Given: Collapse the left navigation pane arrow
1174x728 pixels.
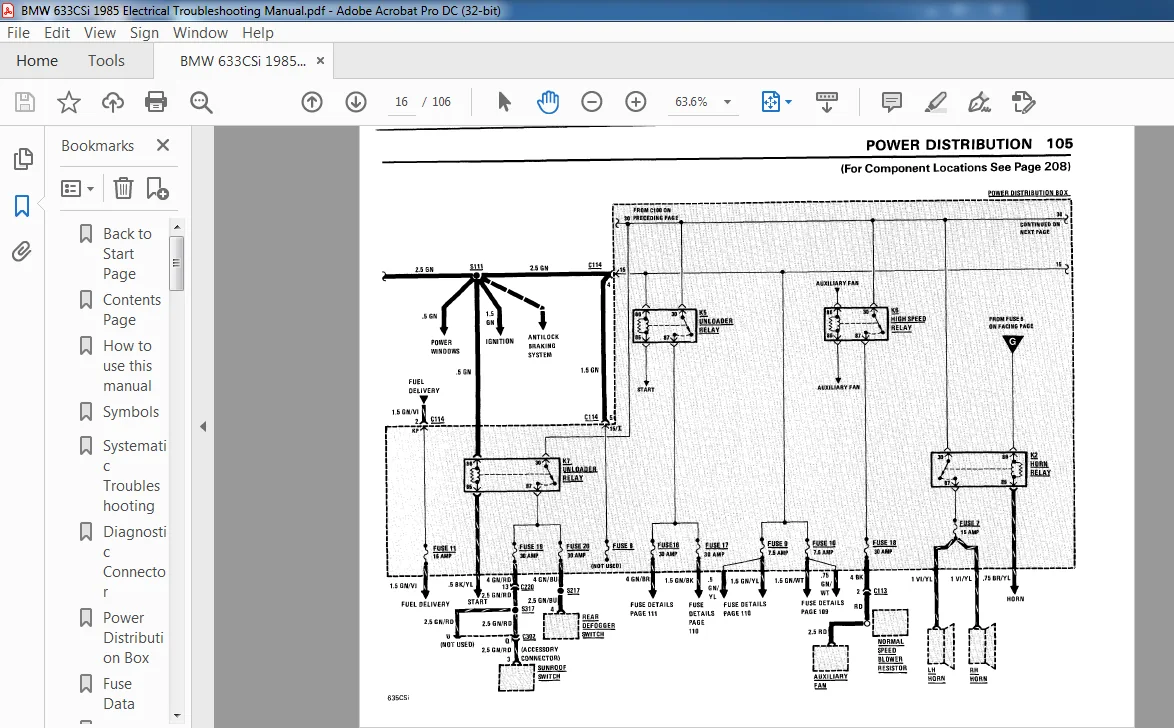Looking at the screenshot, I should tap(203, 426).
